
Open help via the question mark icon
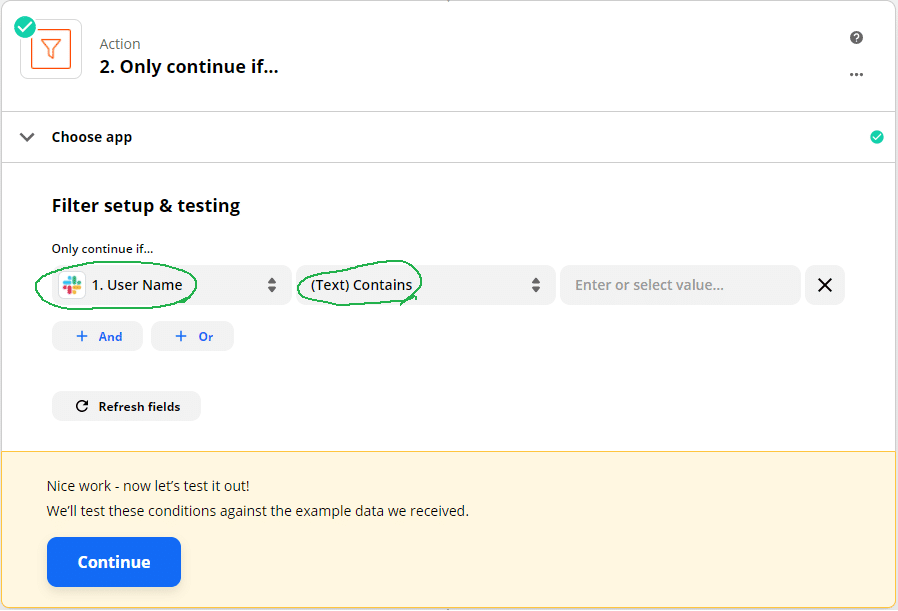pyautogui.click(x=856, y=38)
